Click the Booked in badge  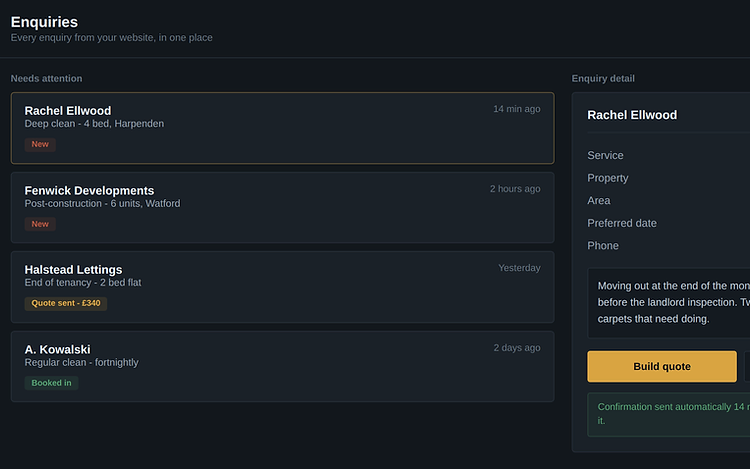click(51, 383)
